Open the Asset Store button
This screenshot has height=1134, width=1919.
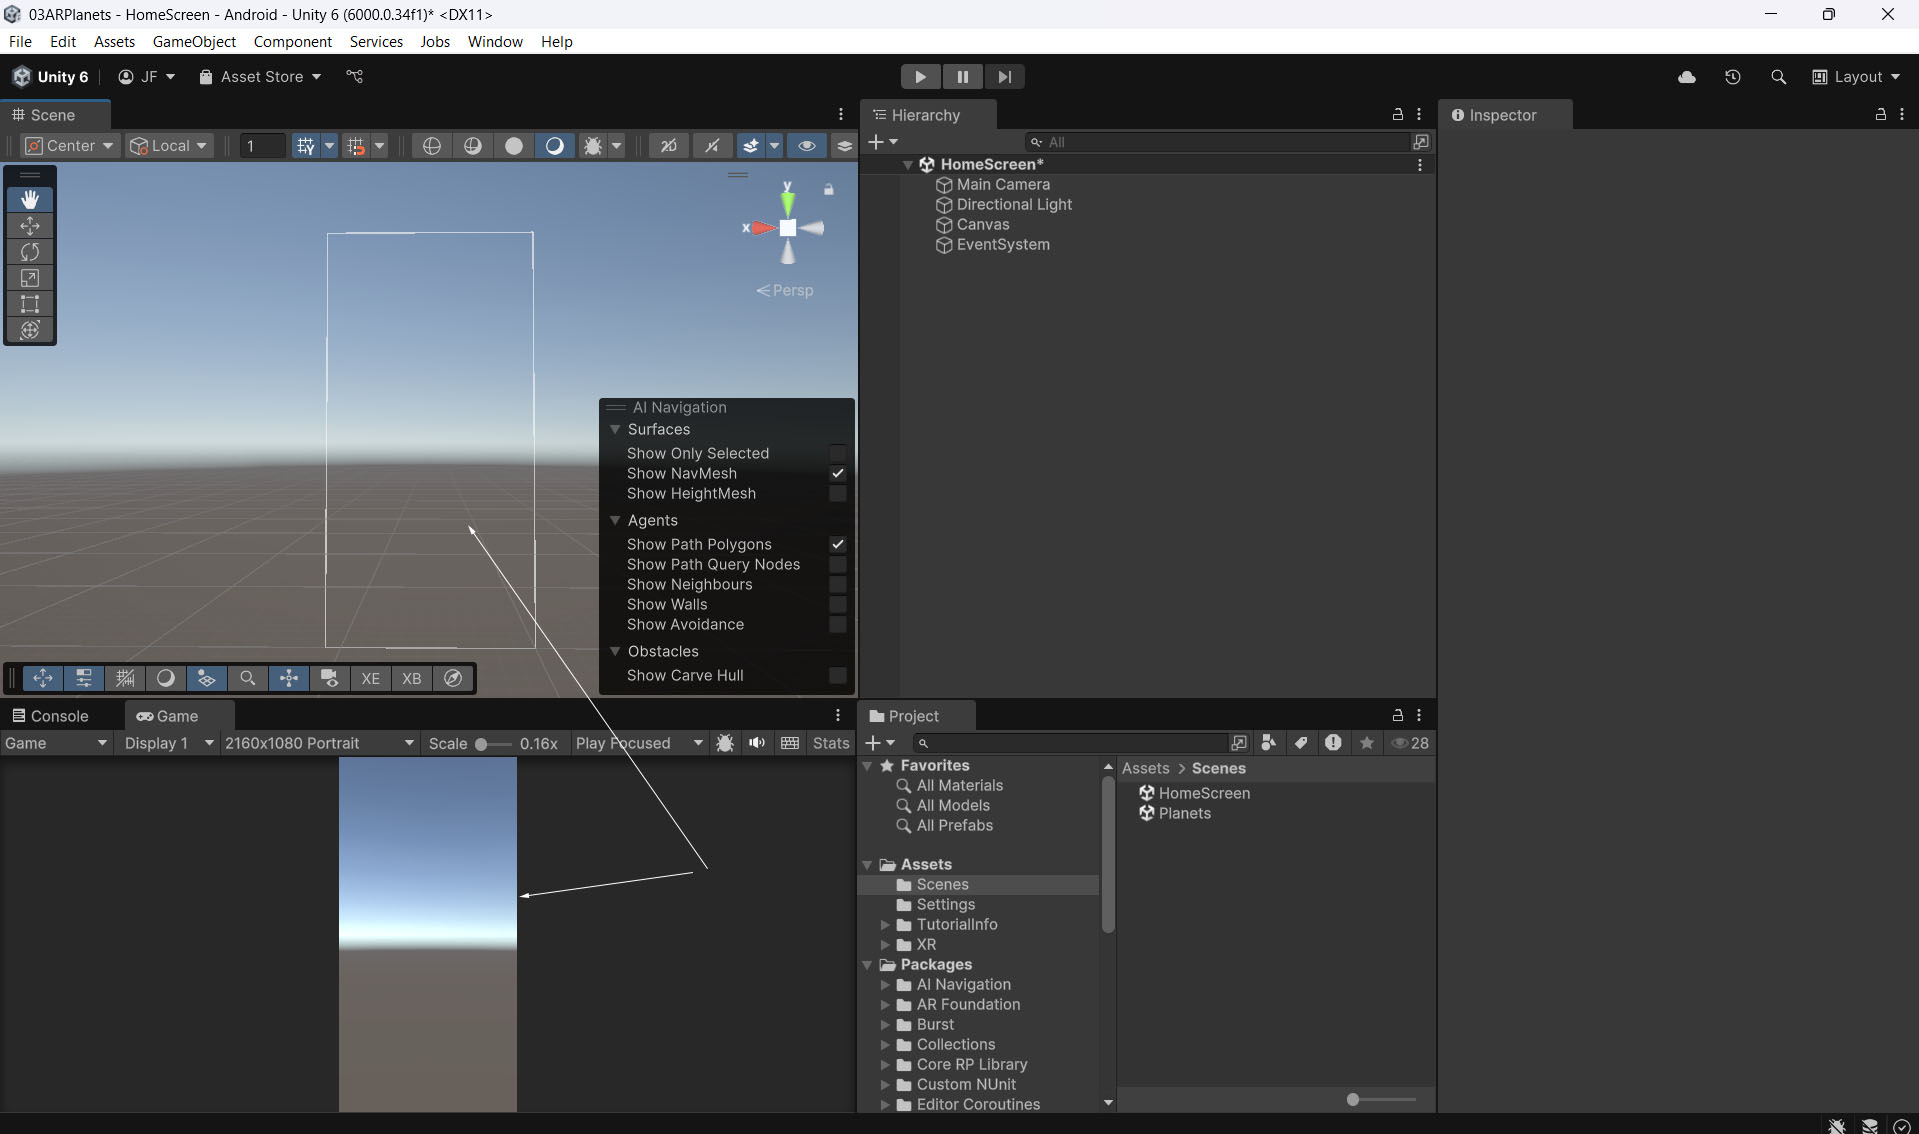[x=260, y=77]
